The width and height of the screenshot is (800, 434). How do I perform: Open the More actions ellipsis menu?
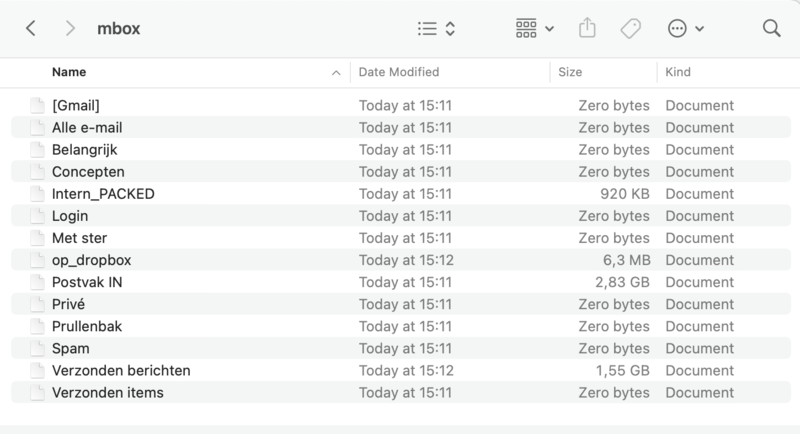click(x=686, y=29)
